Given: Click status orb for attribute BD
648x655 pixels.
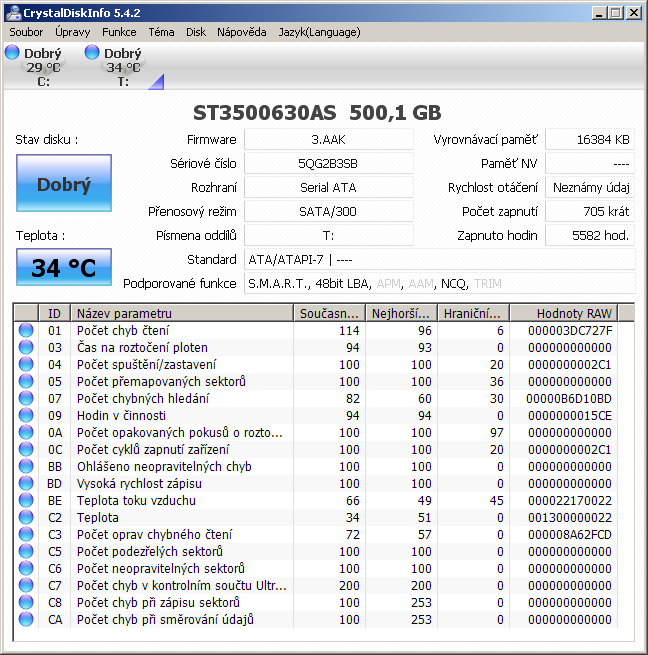Looking at the screenshot, I should coord(26,483).
